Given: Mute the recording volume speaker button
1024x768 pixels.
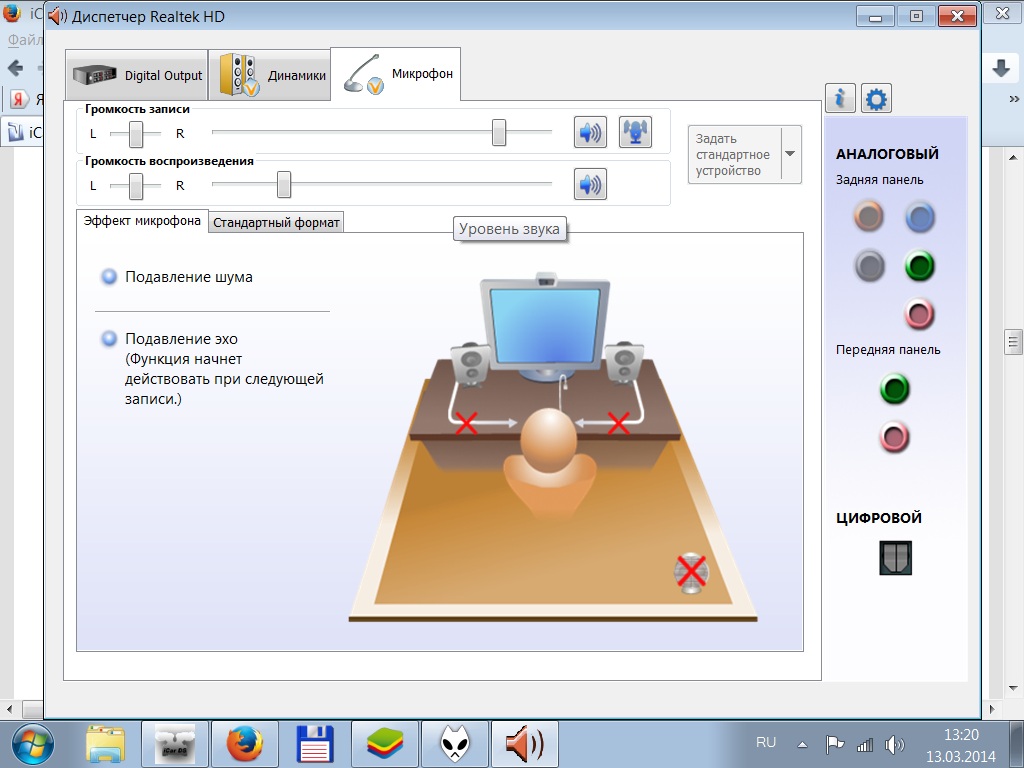Looking at the screenshot, I should coord(590,133).
